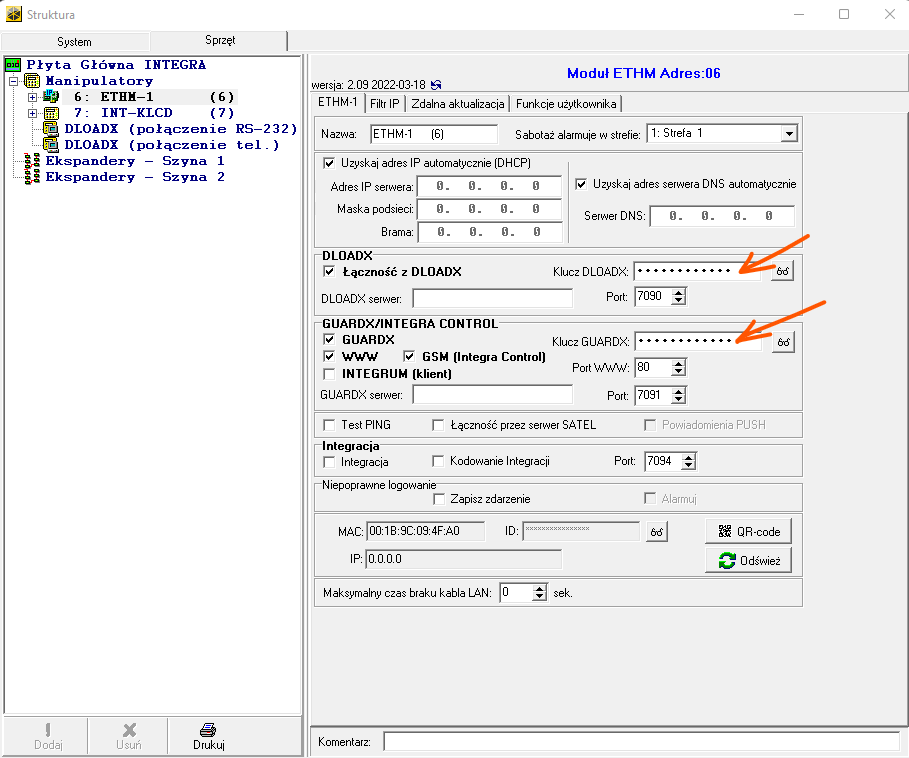
Task: Click the Drukuj printer button
Action: 208,736
